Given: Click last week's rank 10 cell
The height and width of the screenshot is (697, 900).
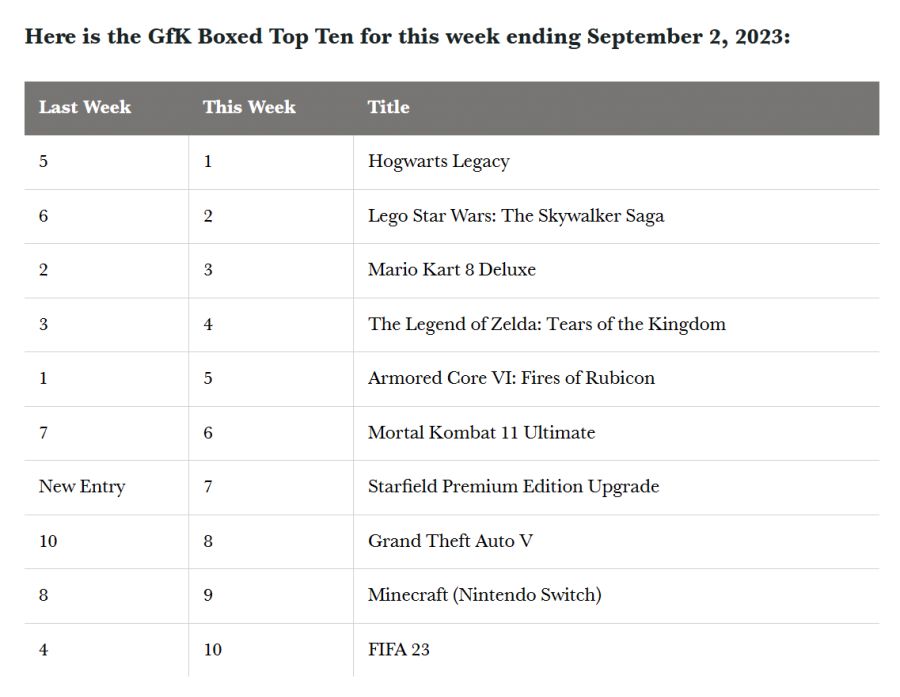Looking at the screenshot, I should pos(48,541).
